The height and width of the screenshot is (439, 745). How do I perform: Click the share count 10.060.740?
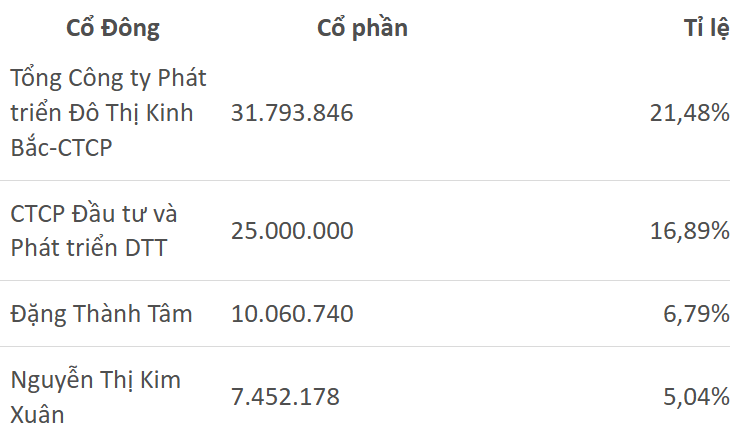coord(292,314)
